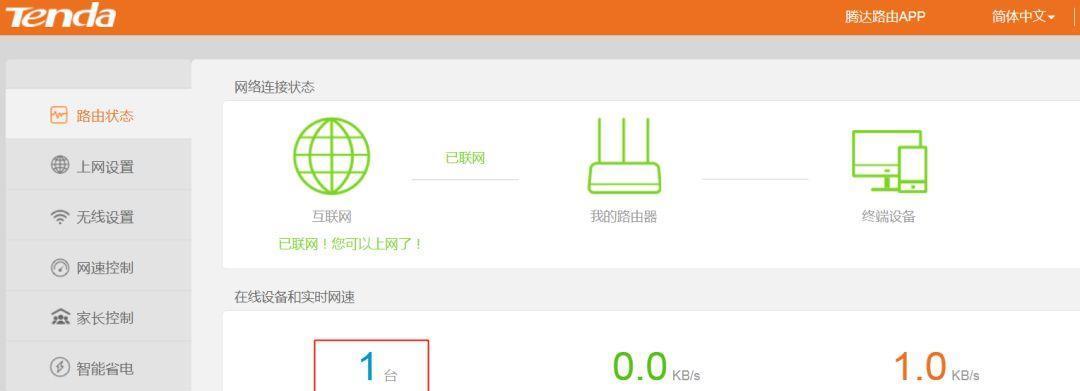This screenshot has height=391, width=1080.
Task: Click the 终端设备 label
Action: pos(889,216)
